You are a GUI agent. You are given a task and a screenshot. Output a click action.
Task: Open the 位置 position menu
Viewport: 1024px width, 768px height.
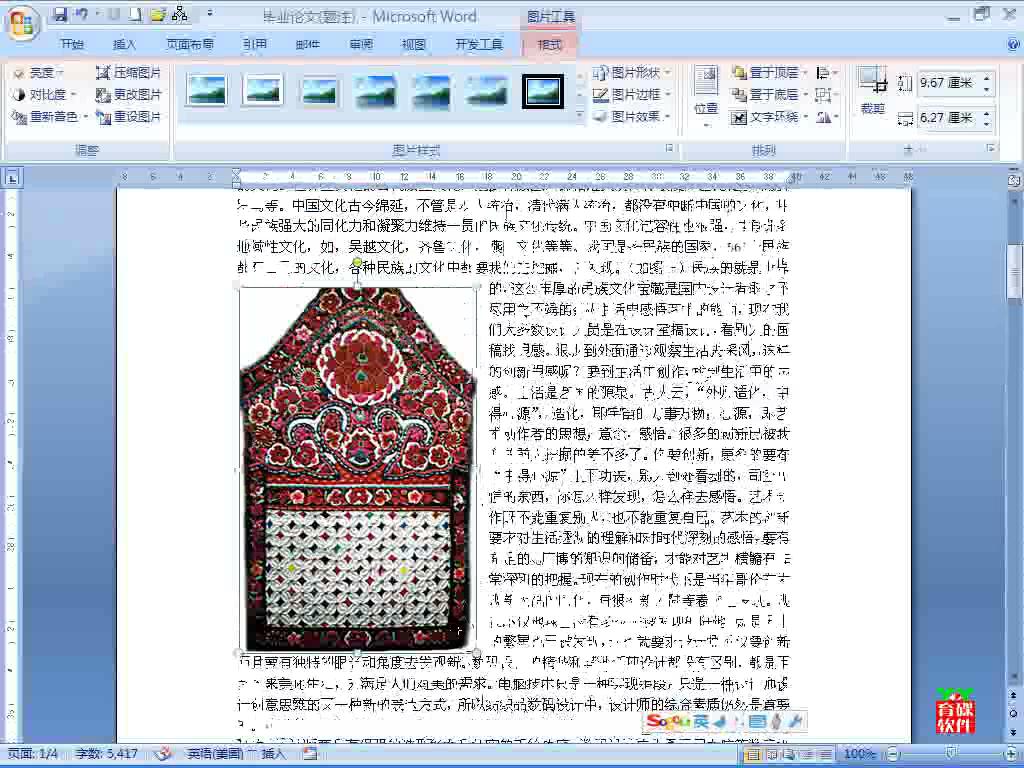[706, 96]
